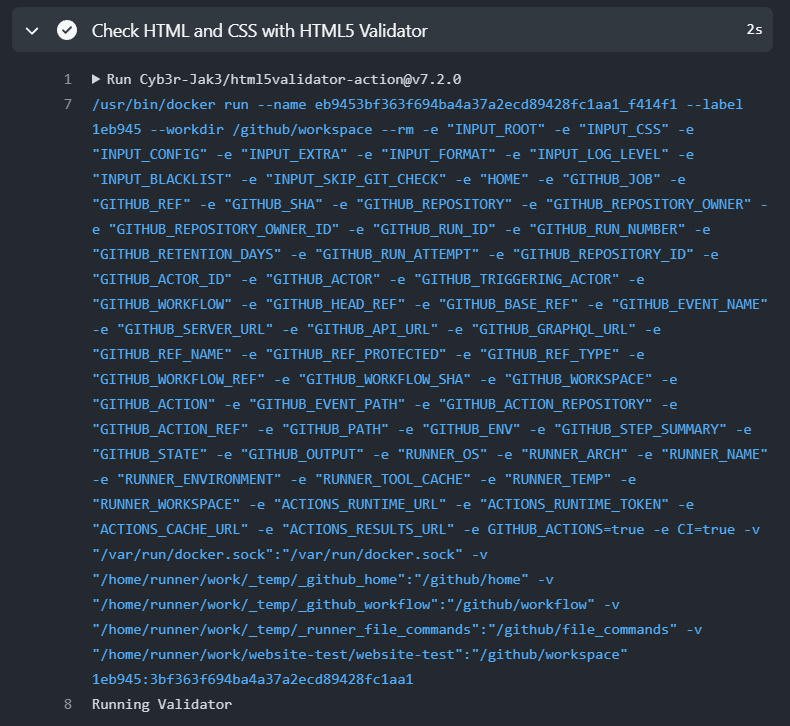This screenshot has height=726, width=790.
Task: Click the 'GITHUB_ACTIONS=true' text
Action: [x=566, y=530]
